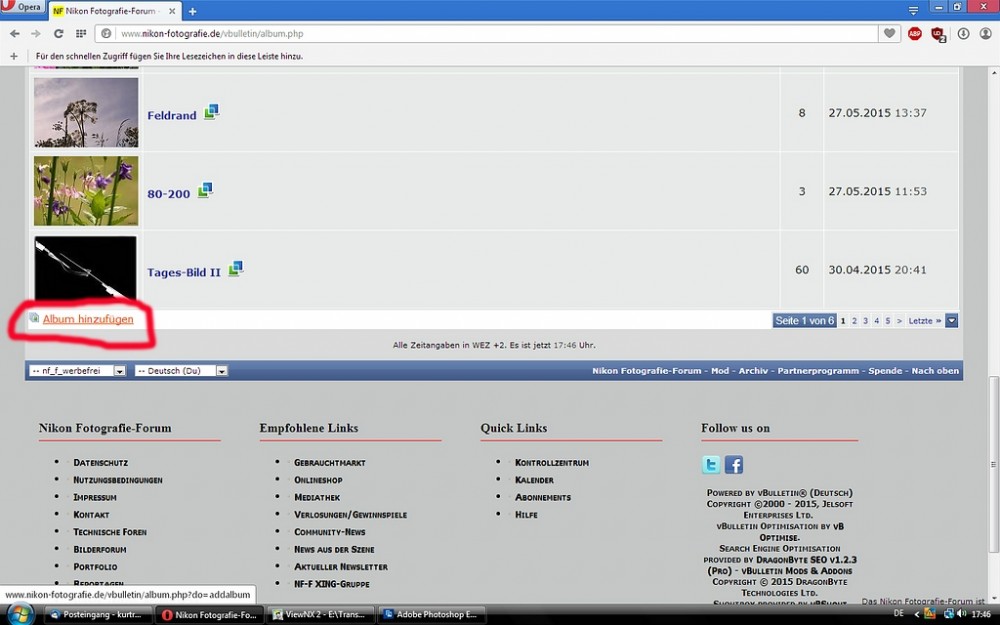Open the Tages-Bild II album link

tap(184, 272)
